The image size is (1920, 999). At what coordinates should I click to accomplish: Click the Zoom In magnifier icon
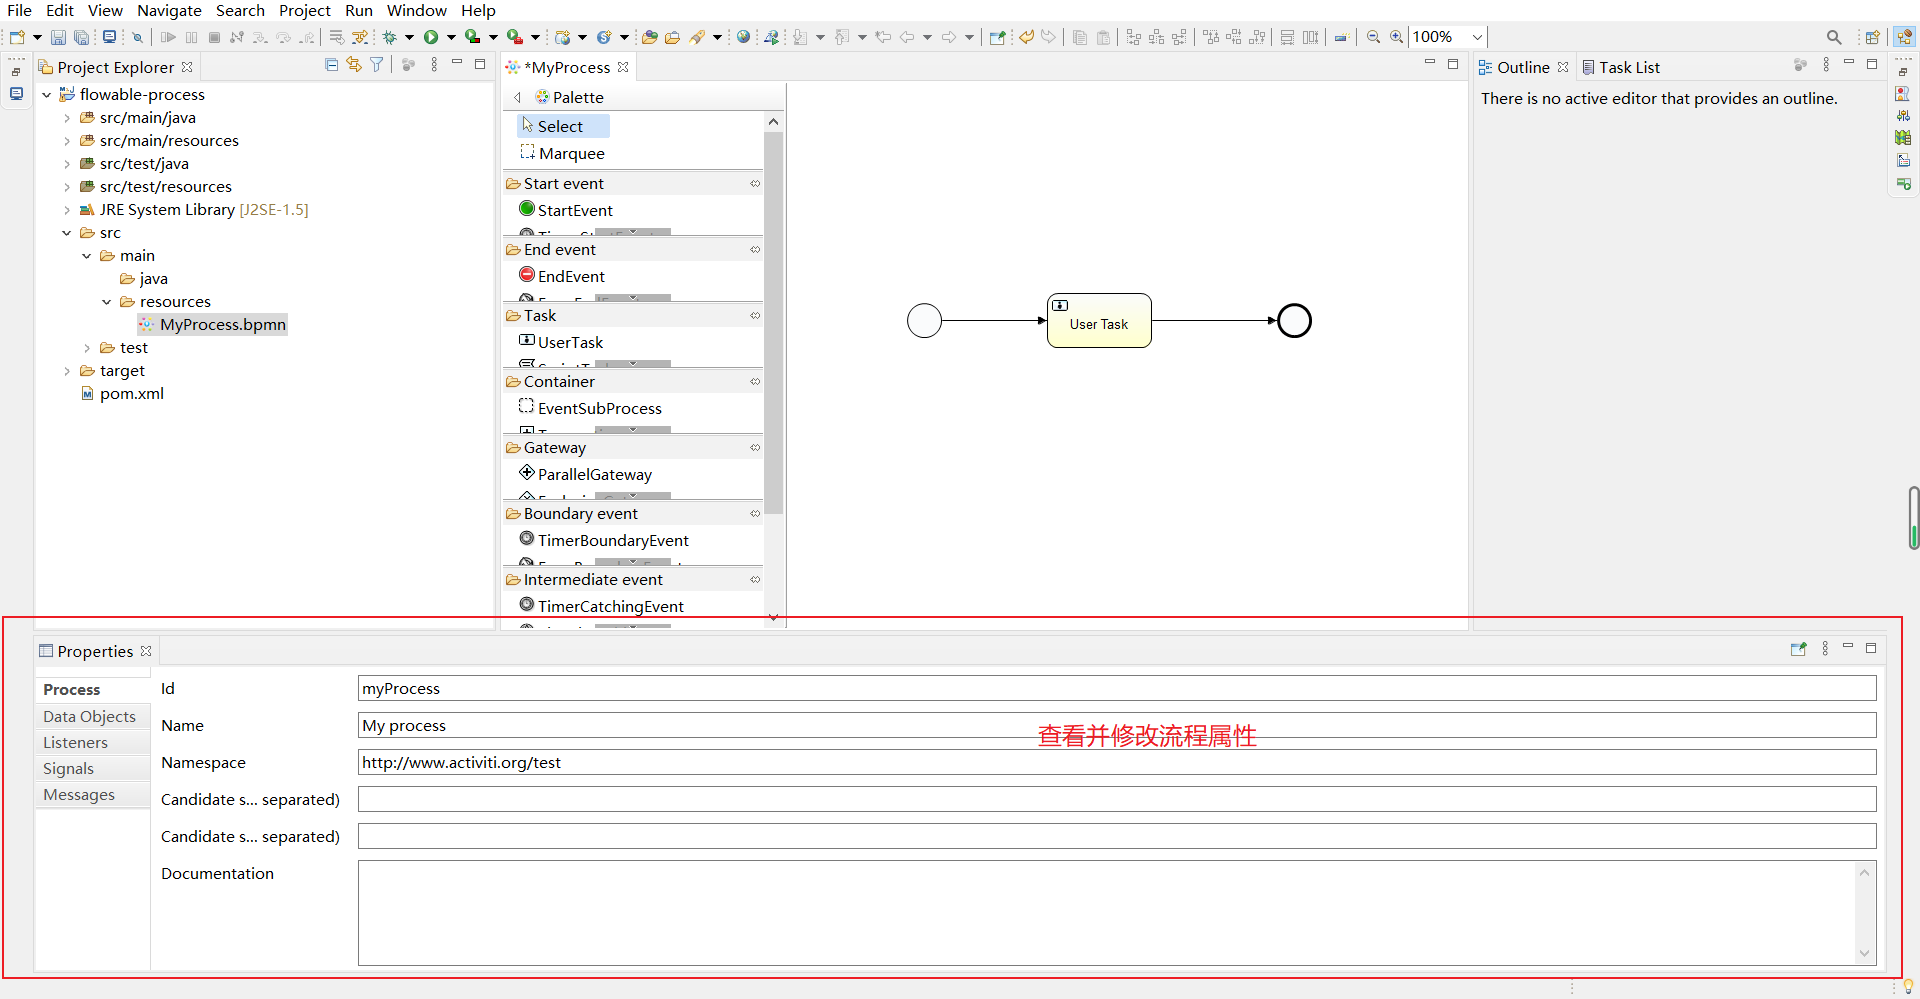1394,37
